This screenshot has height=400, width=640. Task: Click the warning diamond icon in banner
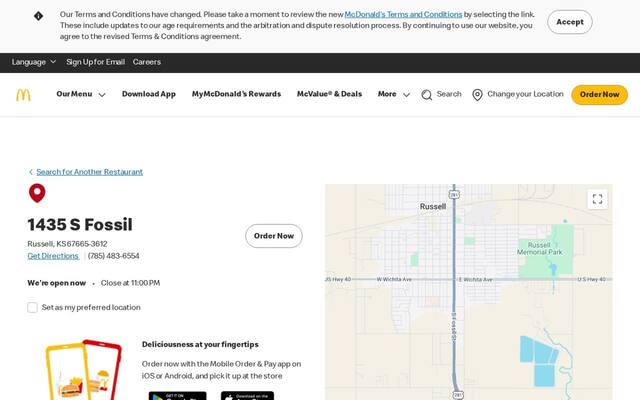(x=38, y=16)
